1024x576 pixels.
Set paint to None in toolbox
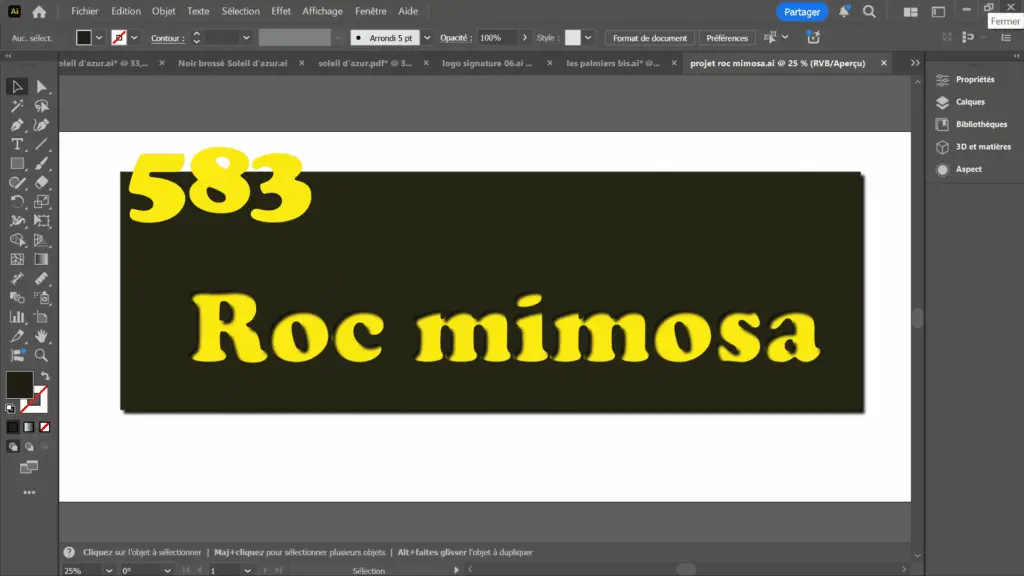44,427
